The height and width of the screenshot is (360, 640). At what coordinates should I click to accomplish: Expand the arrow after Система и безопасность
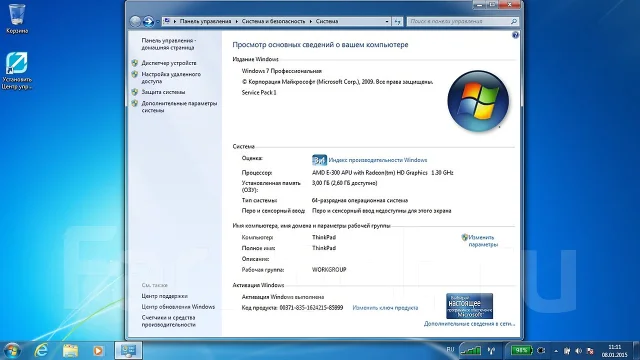pos(311,21)
